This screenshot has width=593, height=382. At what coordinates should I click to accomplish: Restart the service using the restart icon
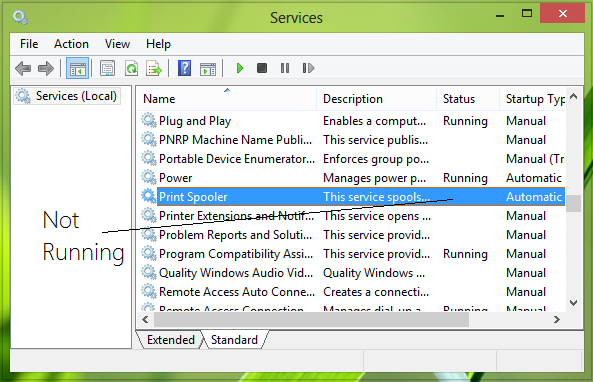coord(308,68)
